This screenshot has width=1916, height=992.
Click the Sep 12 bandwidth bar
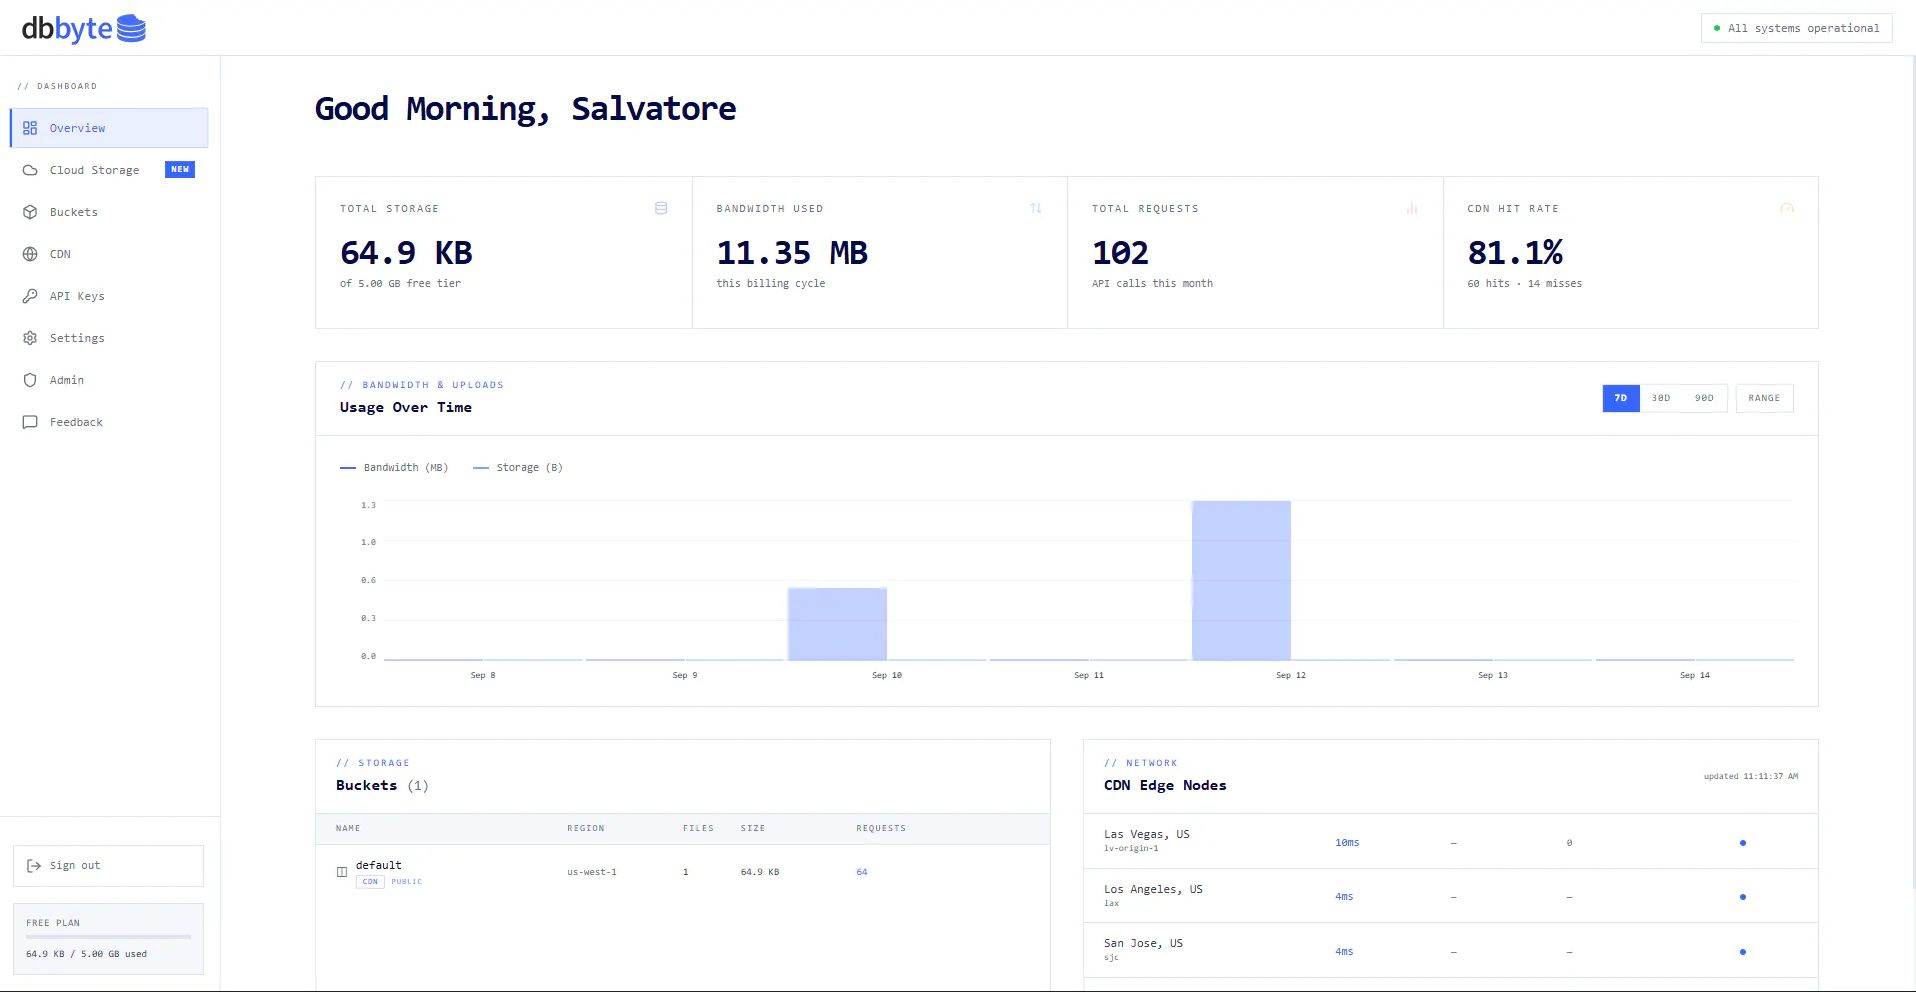(1241, 580)
